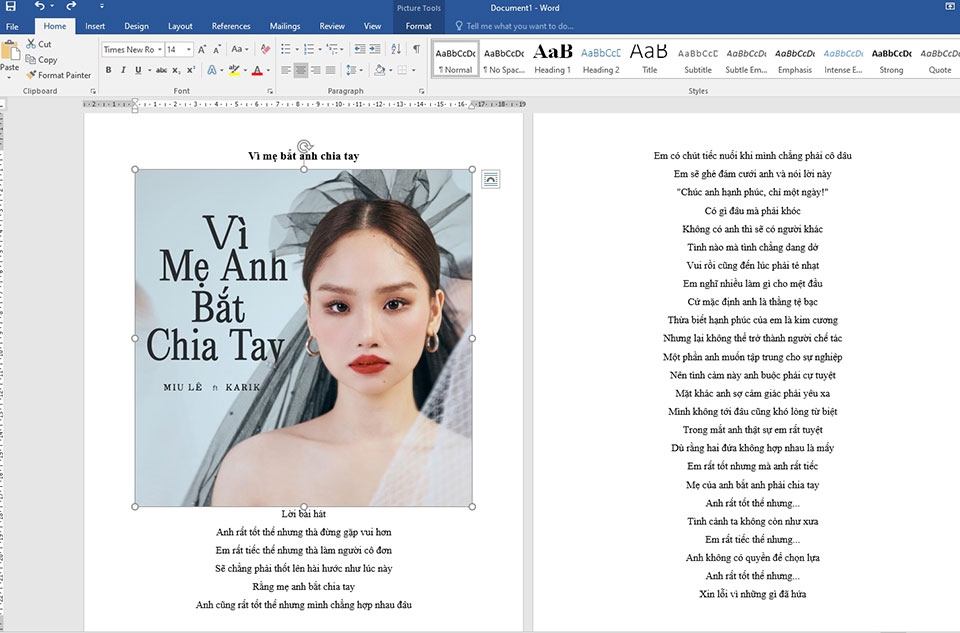Open the Customize Quick Access Toolbar arrow
The width and height of the screenshot is (960, 633).
pyautogui.click(x=102, y=7)
